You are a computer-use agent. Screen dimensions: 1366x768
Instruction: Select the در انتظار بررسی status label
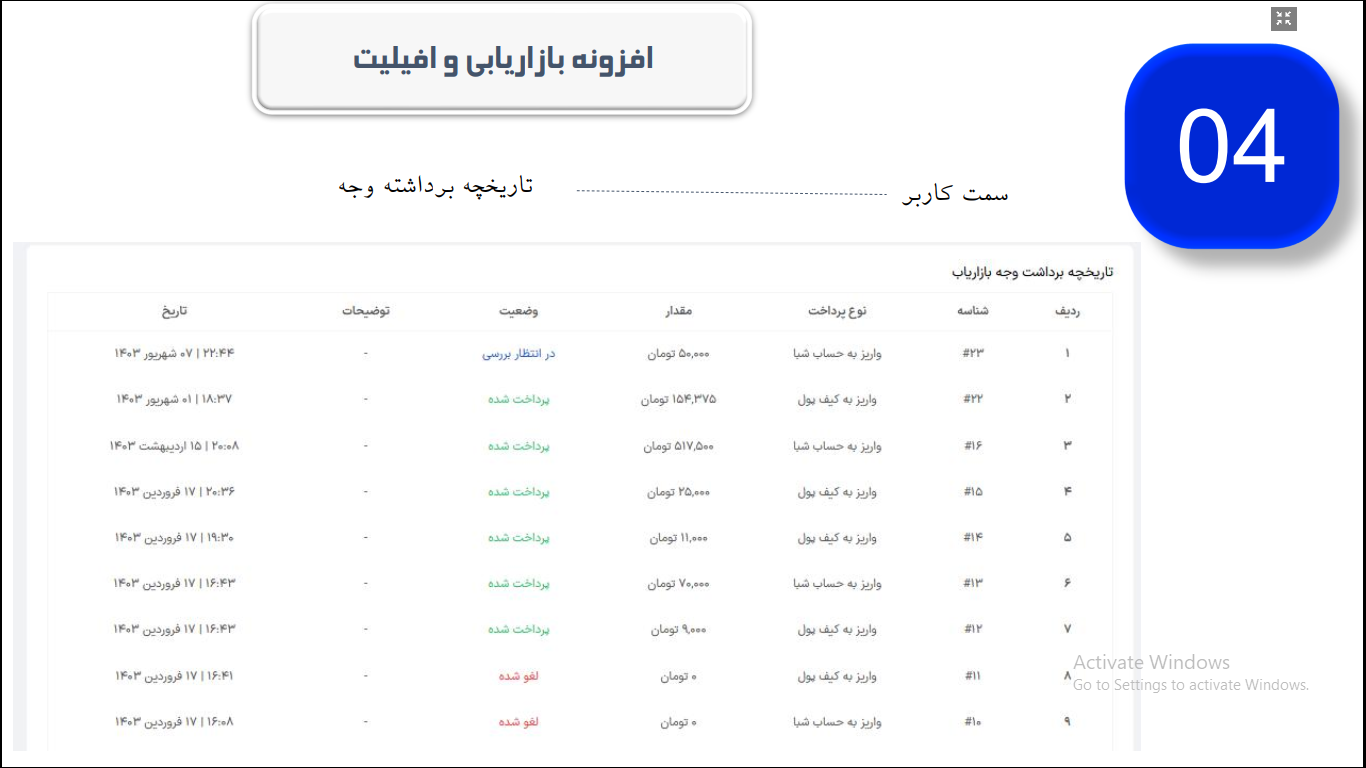519,354
